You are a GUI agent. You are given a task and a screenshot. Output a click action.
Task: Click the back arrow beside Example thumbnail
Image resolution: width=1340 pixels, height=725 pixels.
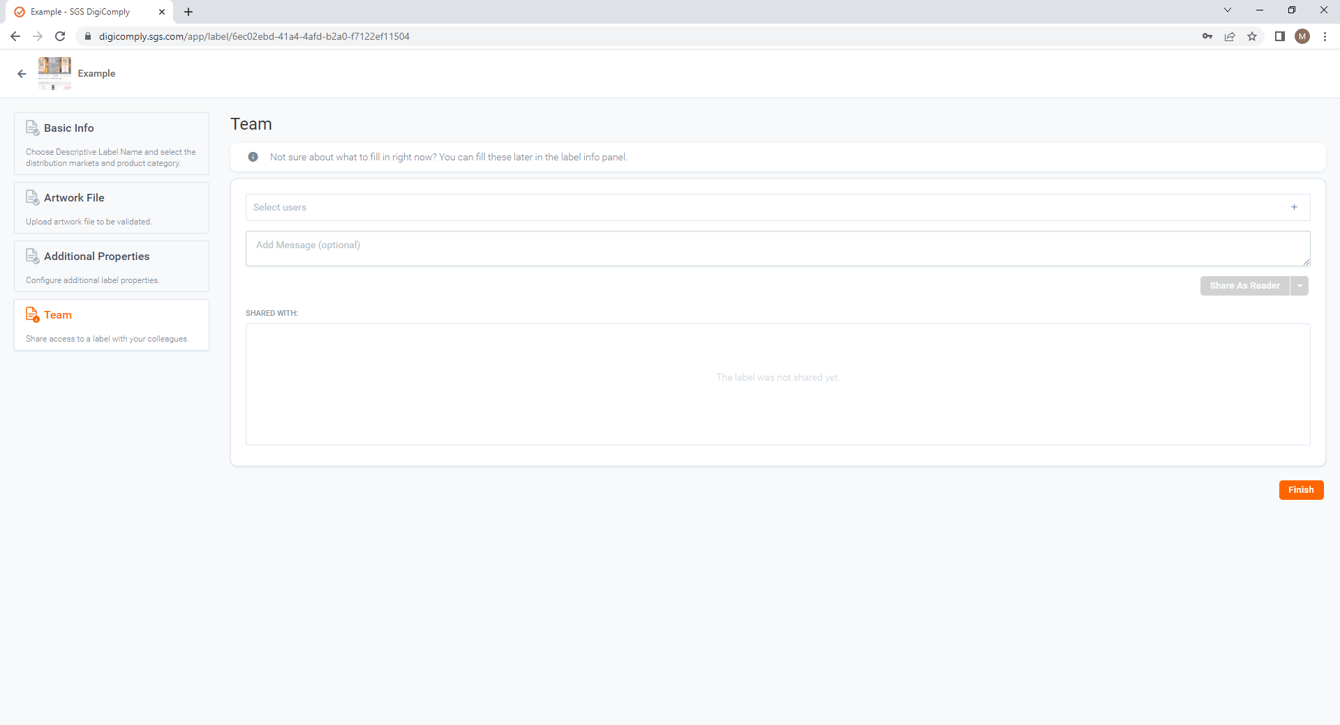[x=22, y=74]
